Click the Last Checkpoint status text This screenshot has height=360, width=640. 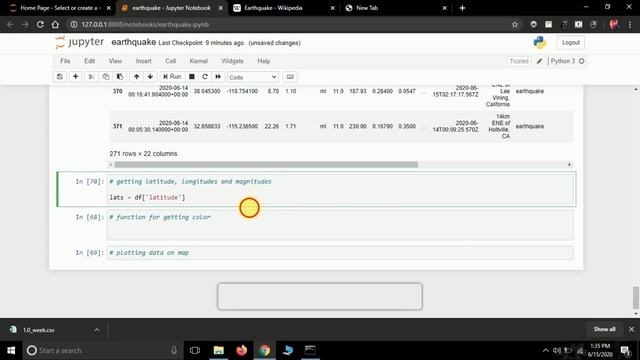coord(201,43)
